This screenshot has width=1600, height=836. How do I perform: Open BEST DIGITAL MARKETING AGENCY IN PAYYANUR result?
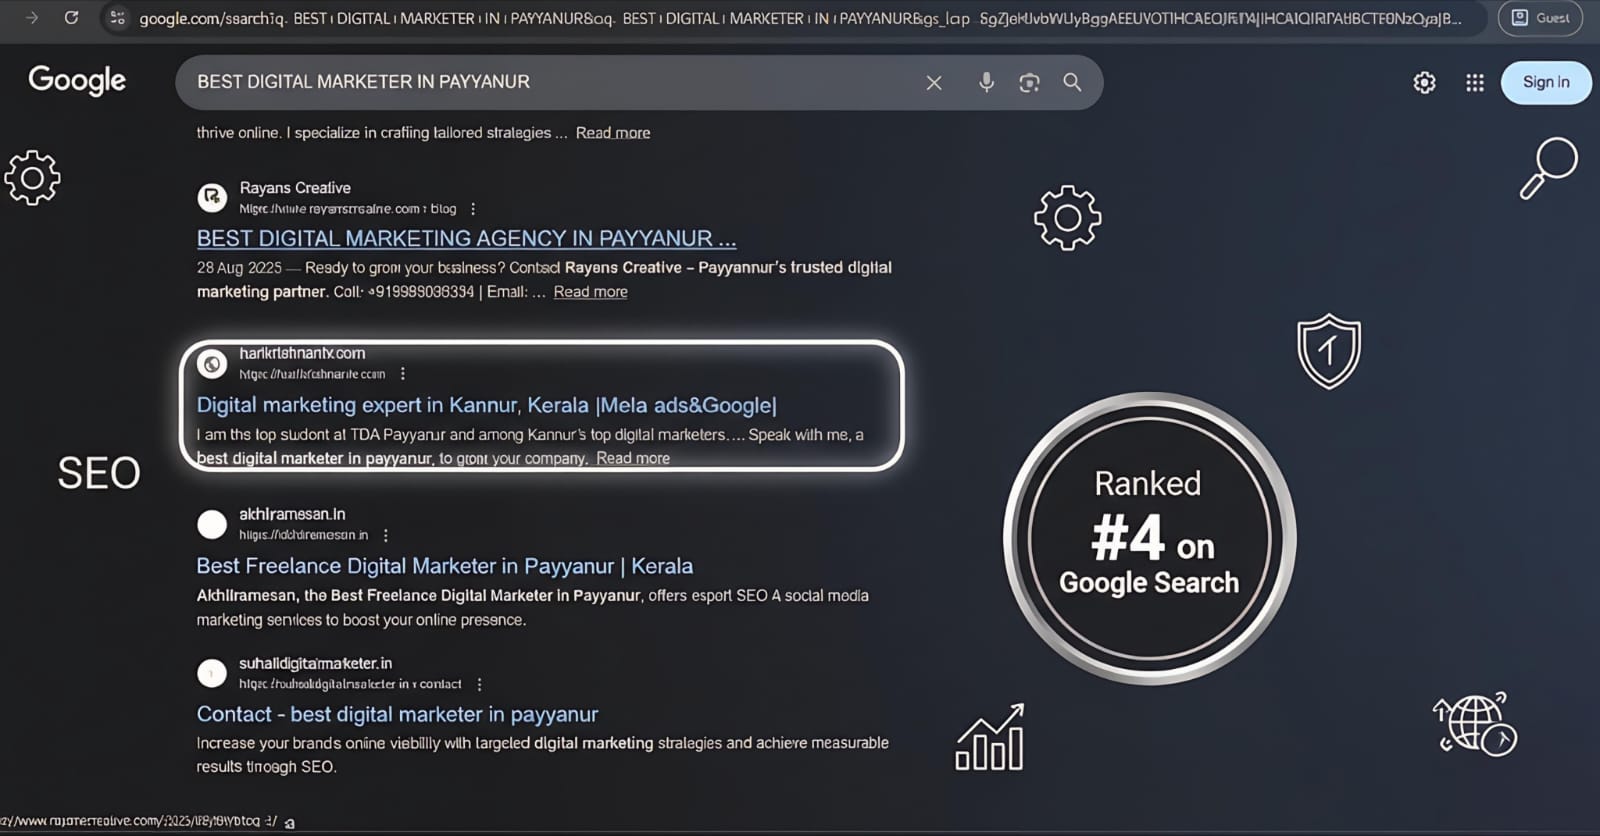466,238
